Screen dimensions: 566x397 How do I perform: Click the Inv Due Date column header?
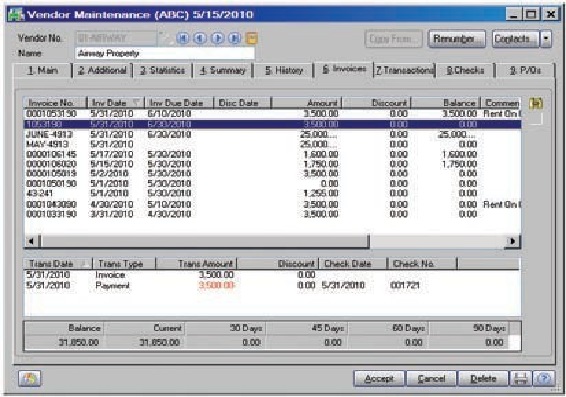click(179, 103)
